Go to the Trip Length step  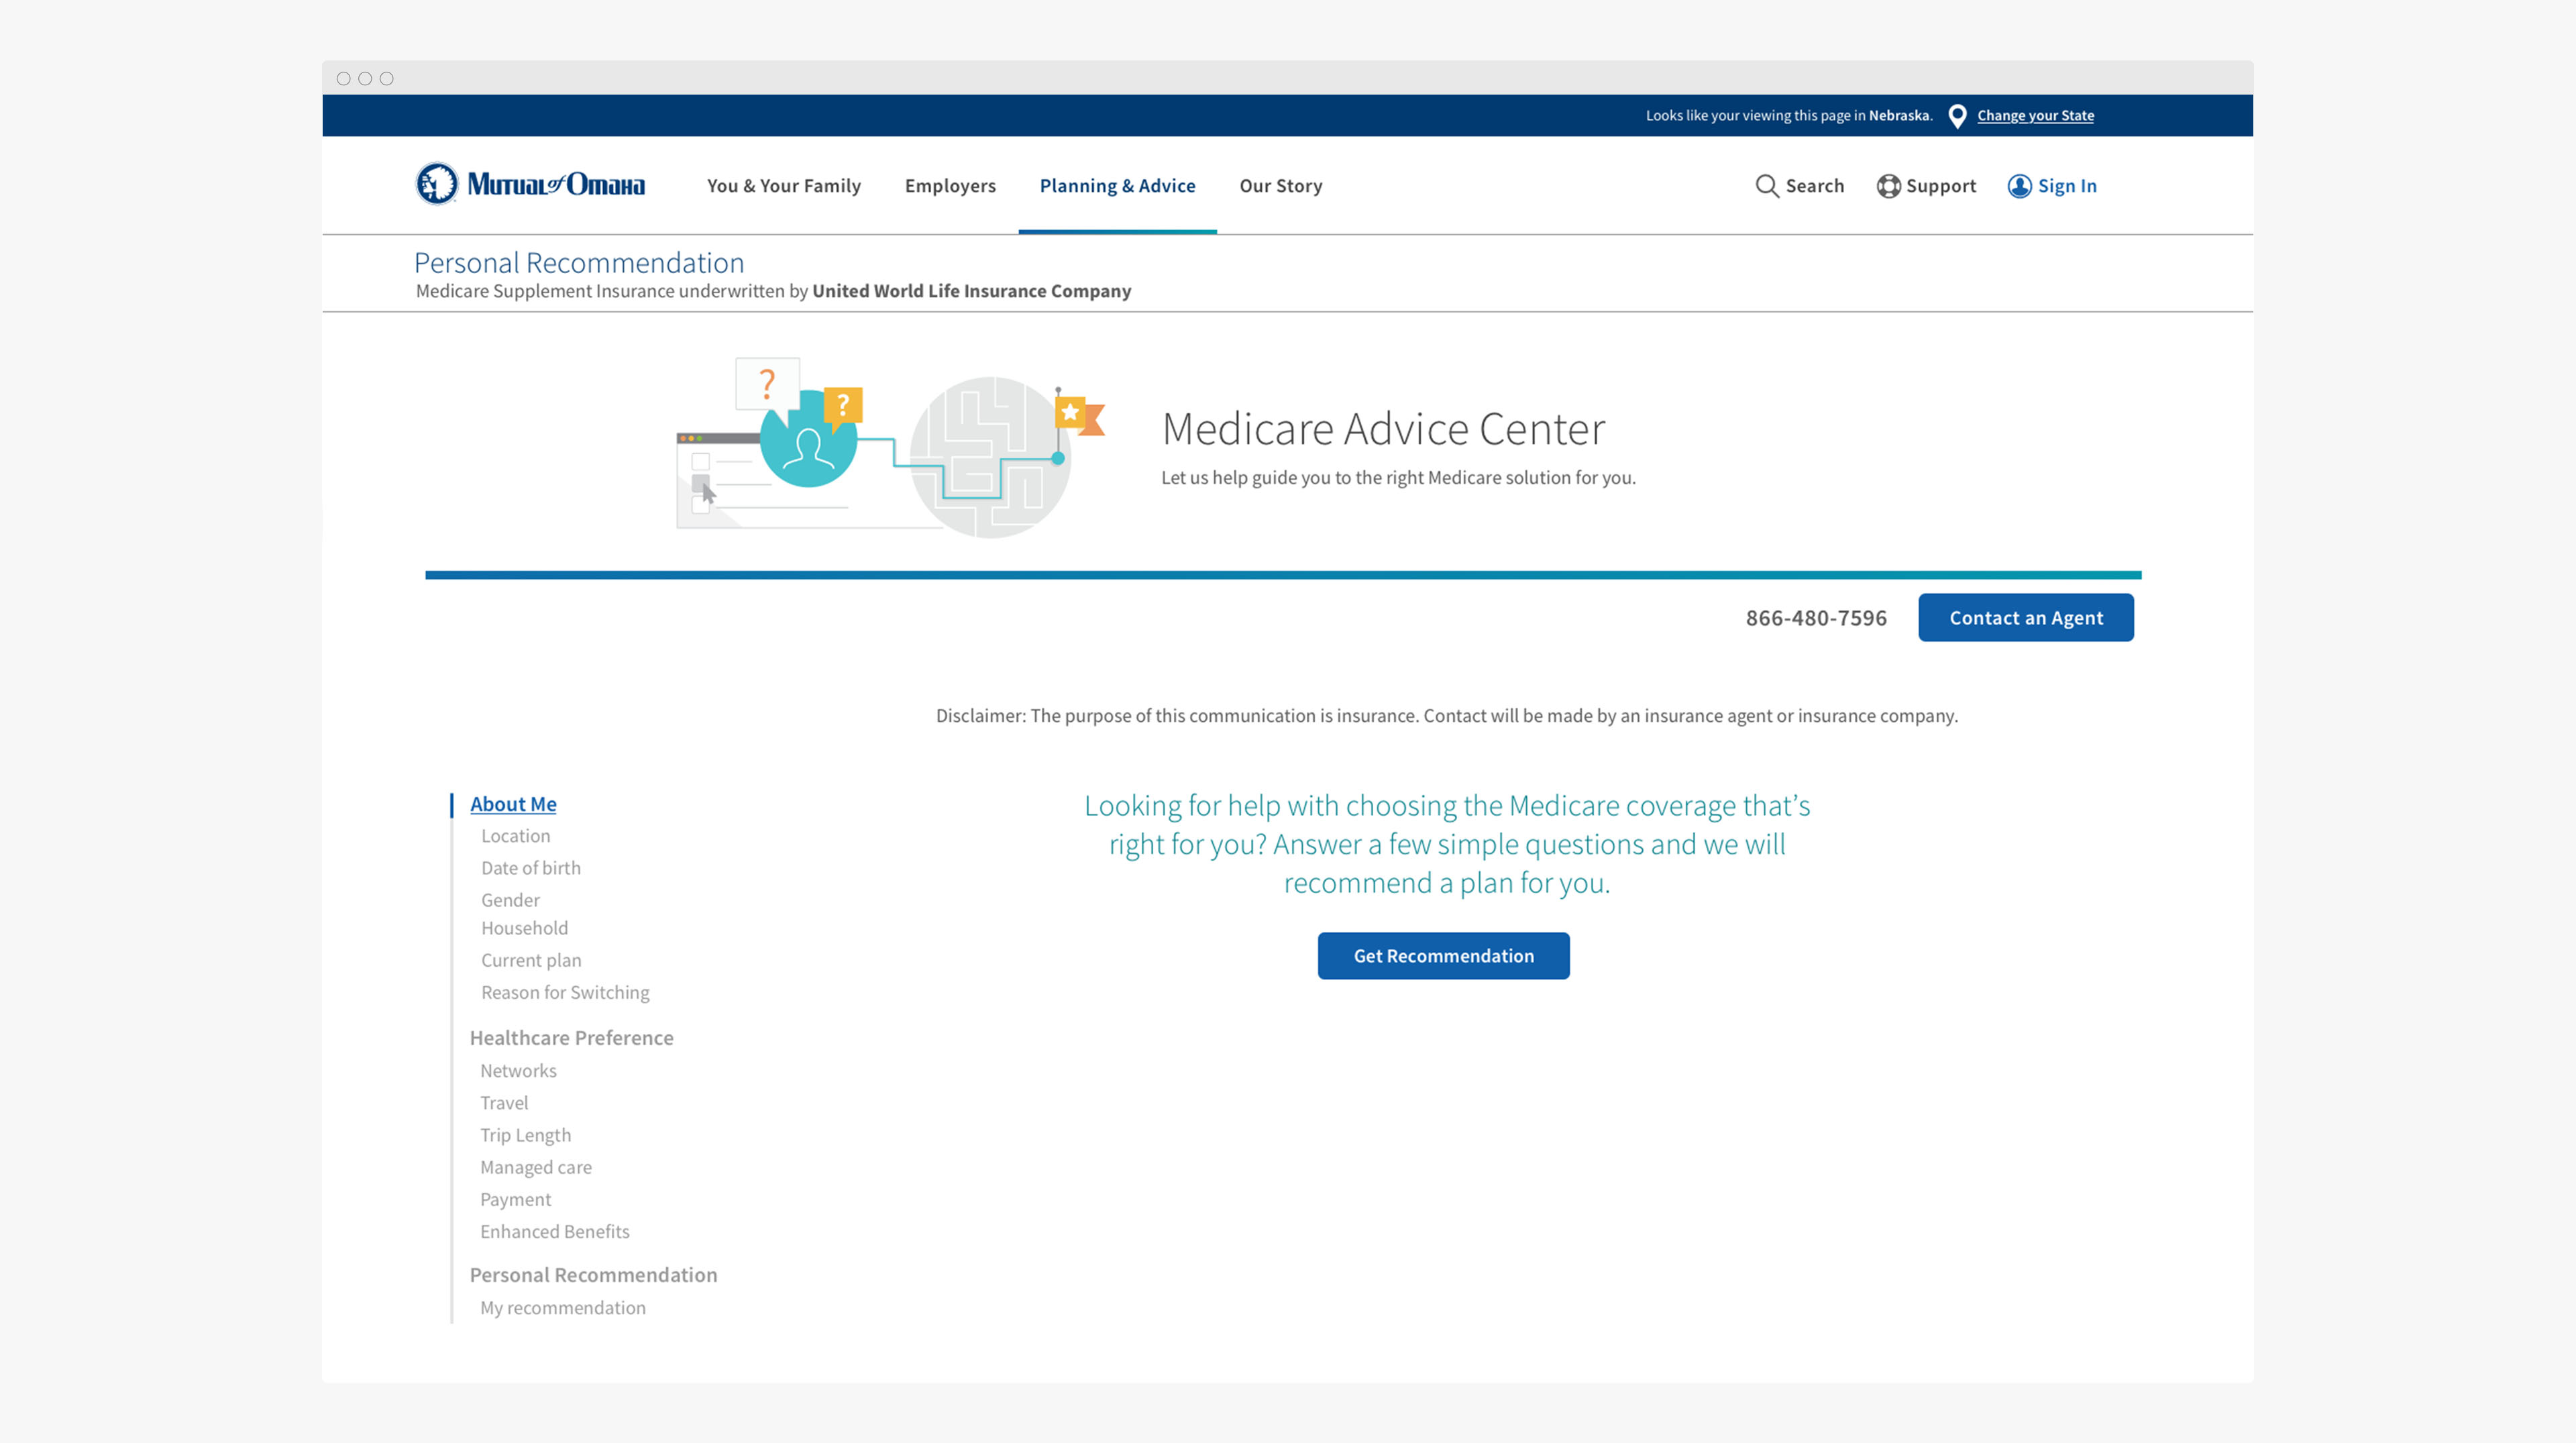pos(525,1135)
